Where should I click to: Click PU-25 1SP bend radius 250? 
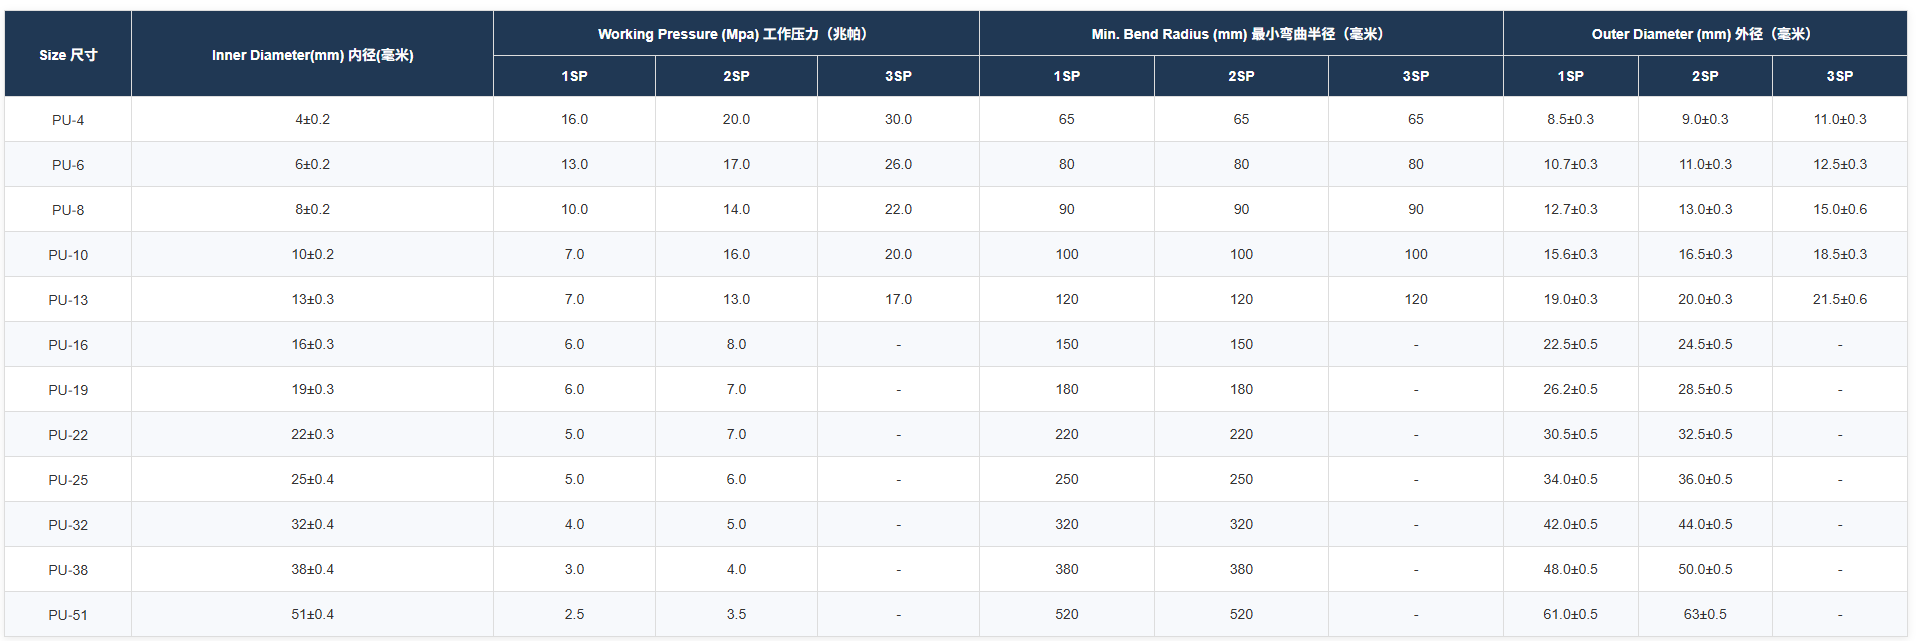[x=1067, y=479]
